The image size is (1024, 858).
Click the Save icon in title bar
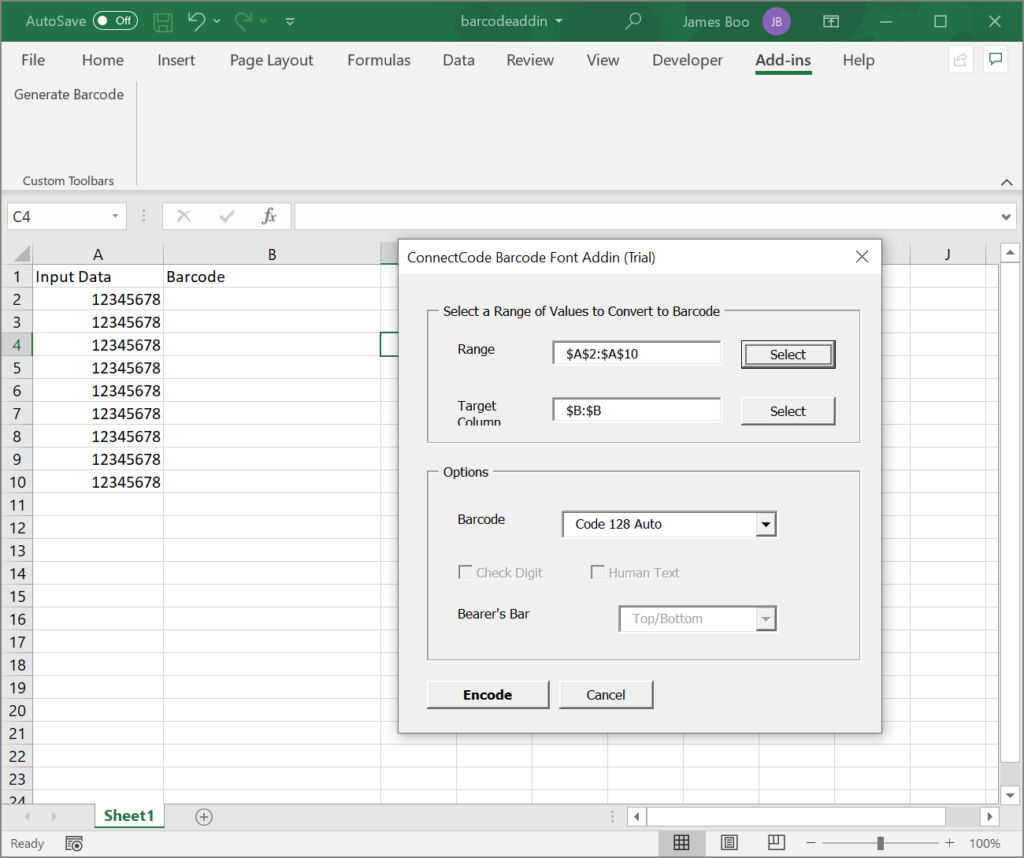point(163,22)
